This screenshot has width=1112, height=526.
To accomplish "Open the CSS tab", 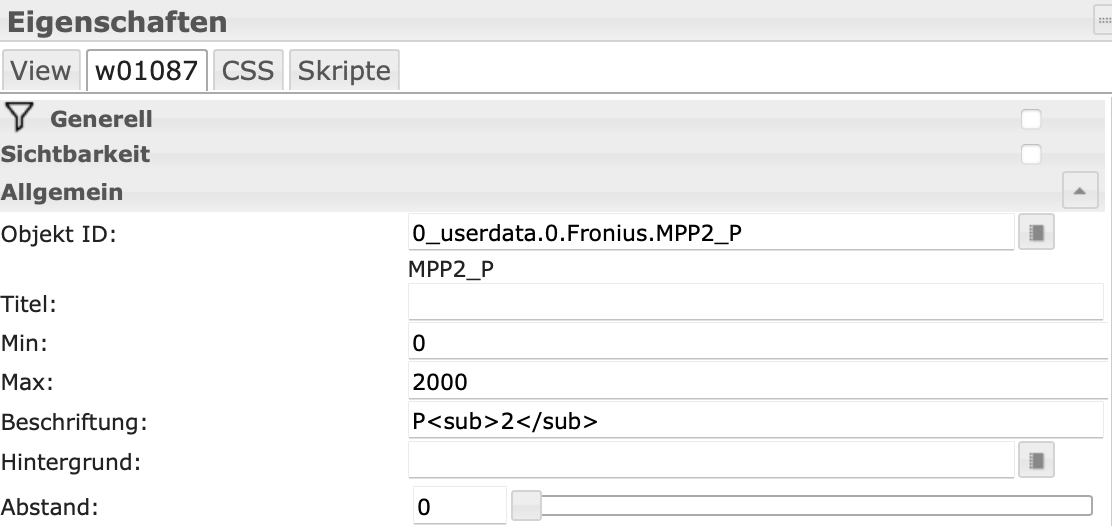I will (x=247, y=71).
